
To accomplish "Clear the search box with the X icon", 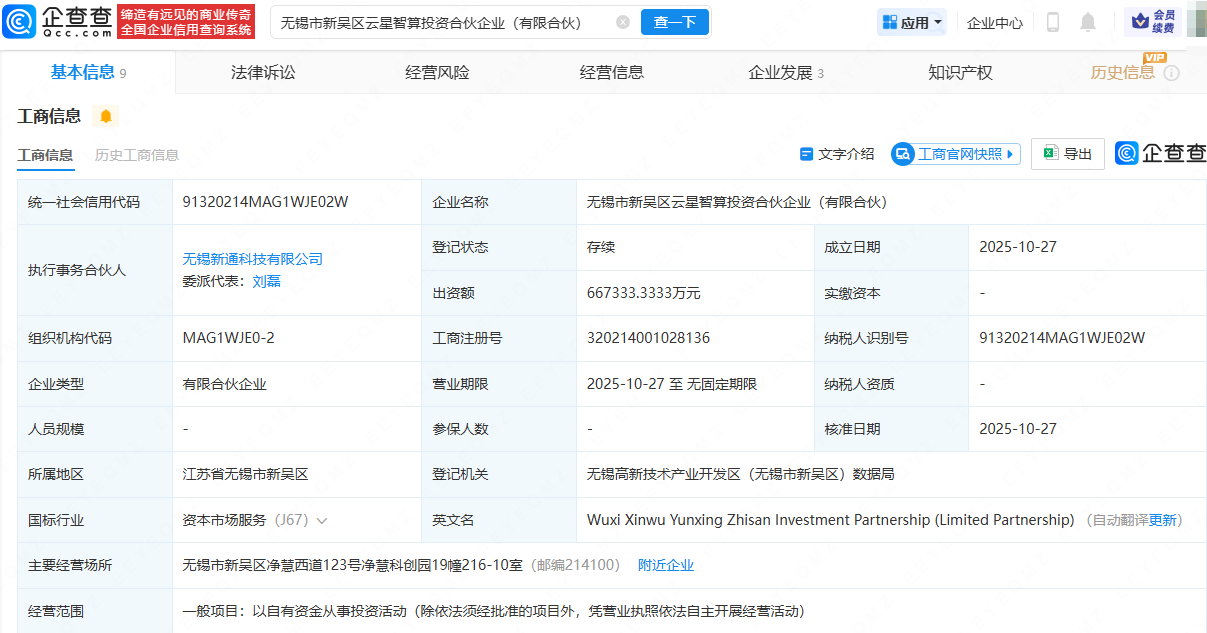I will point(623,22).
